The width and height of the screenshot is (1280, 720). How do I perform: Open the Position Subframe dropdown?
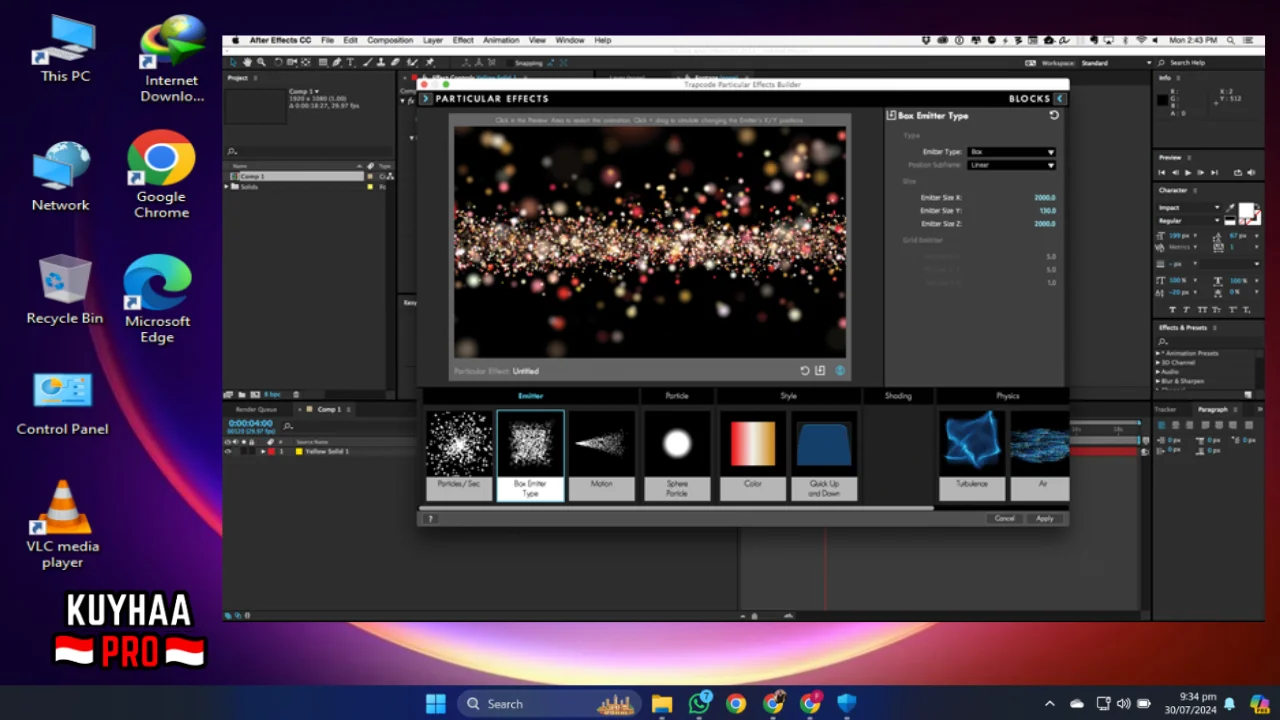tap(1011, 165)
